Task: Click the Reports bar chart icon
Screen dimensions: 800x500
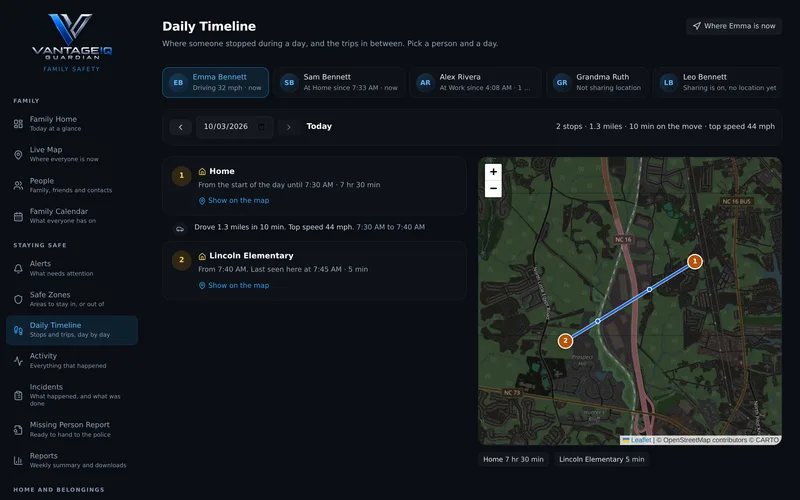Action: (x=18, y=460)
